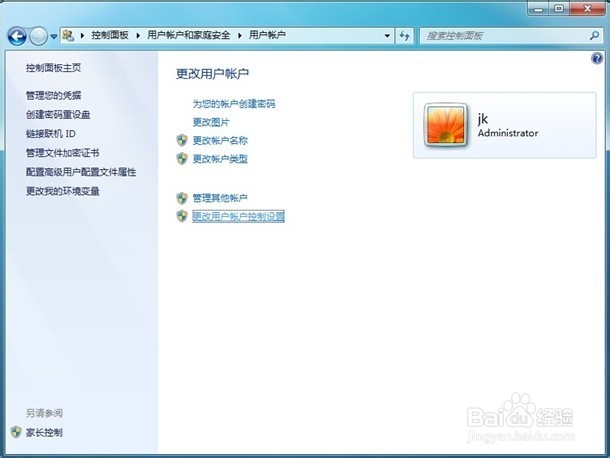Click the user accounts icon in address bar

(68, 35)
